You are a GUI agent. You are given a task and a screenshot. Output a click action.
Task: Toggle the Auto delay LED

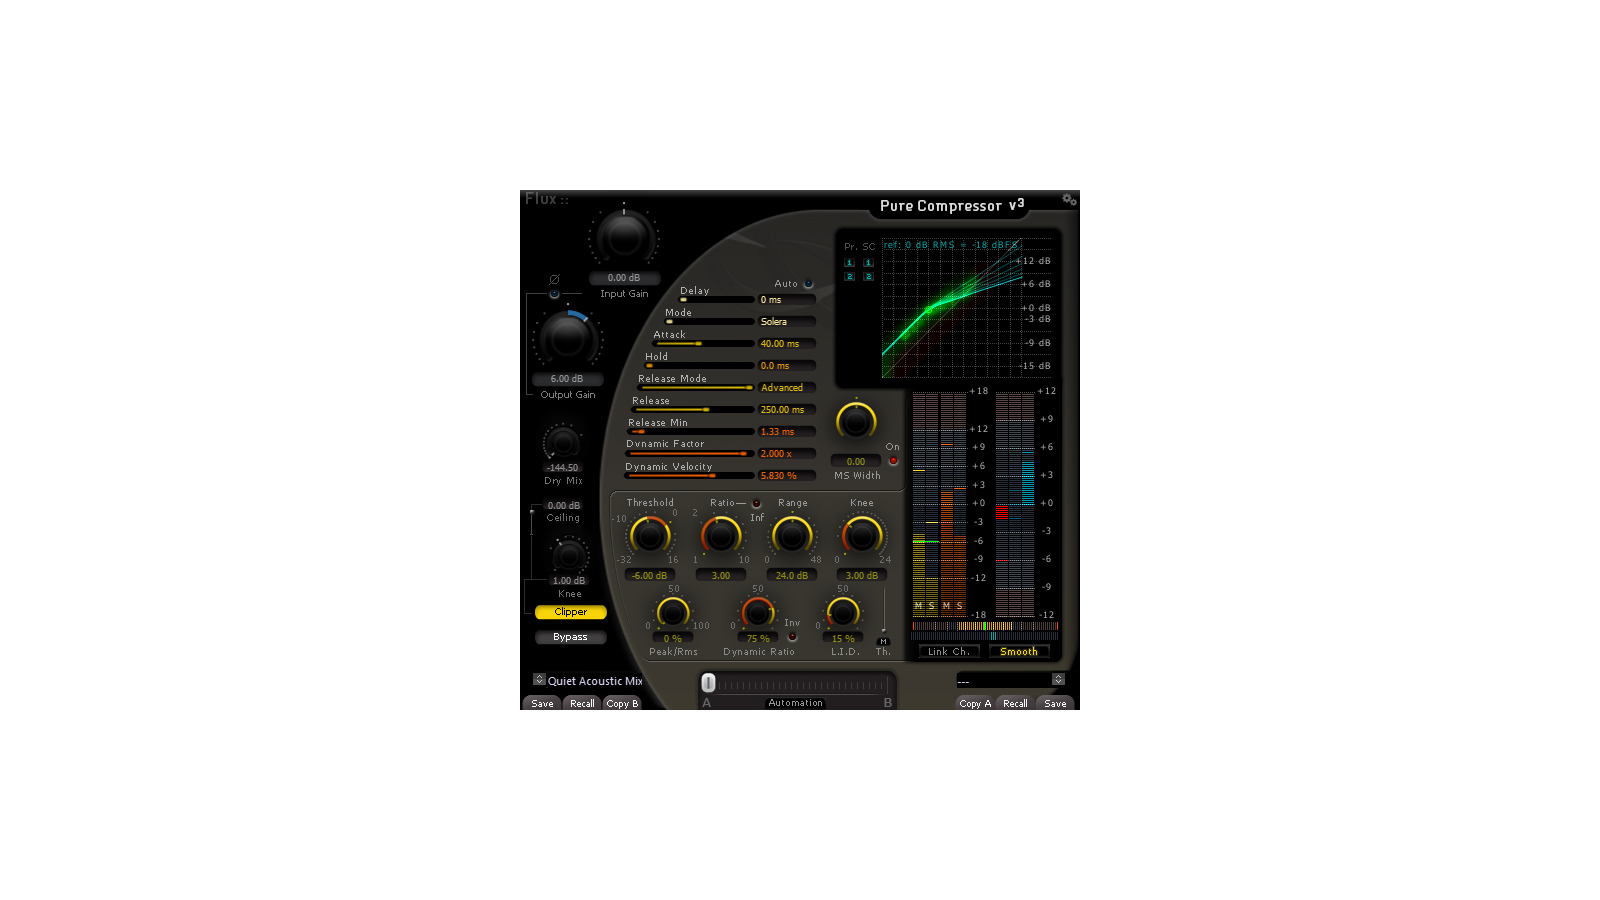[809, 284]
